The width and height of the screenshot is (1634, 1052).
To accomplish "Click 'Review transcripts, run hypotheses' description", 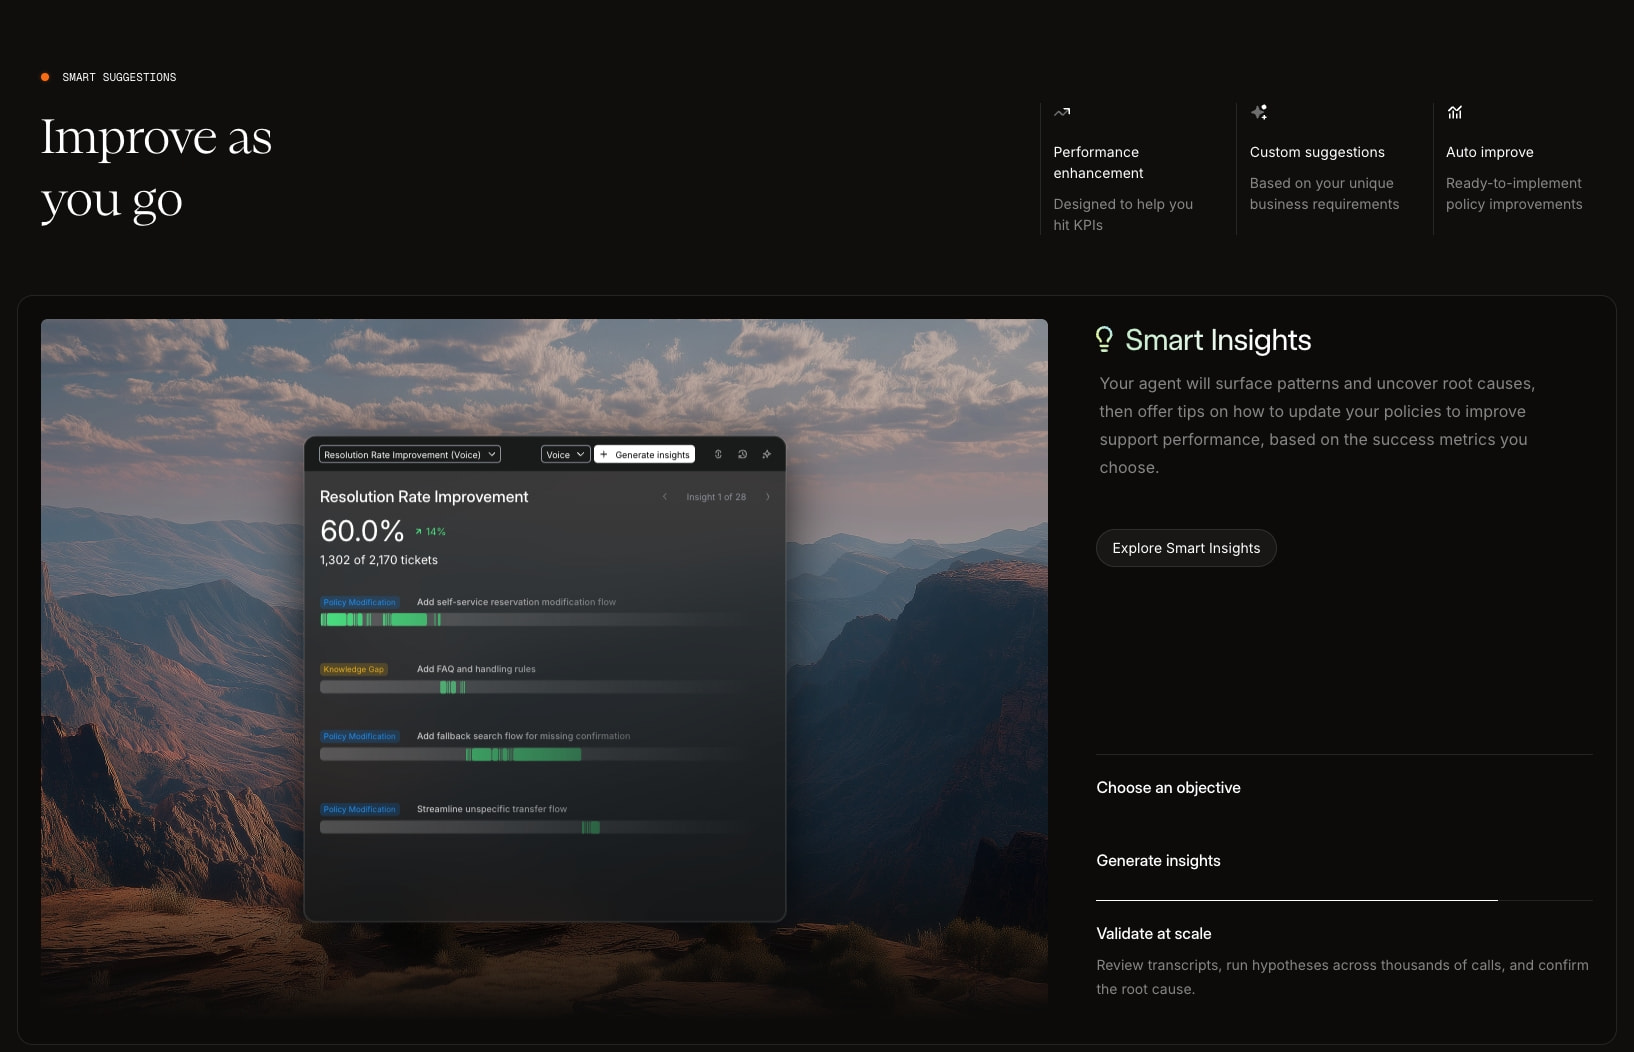I will (1342, 977).
